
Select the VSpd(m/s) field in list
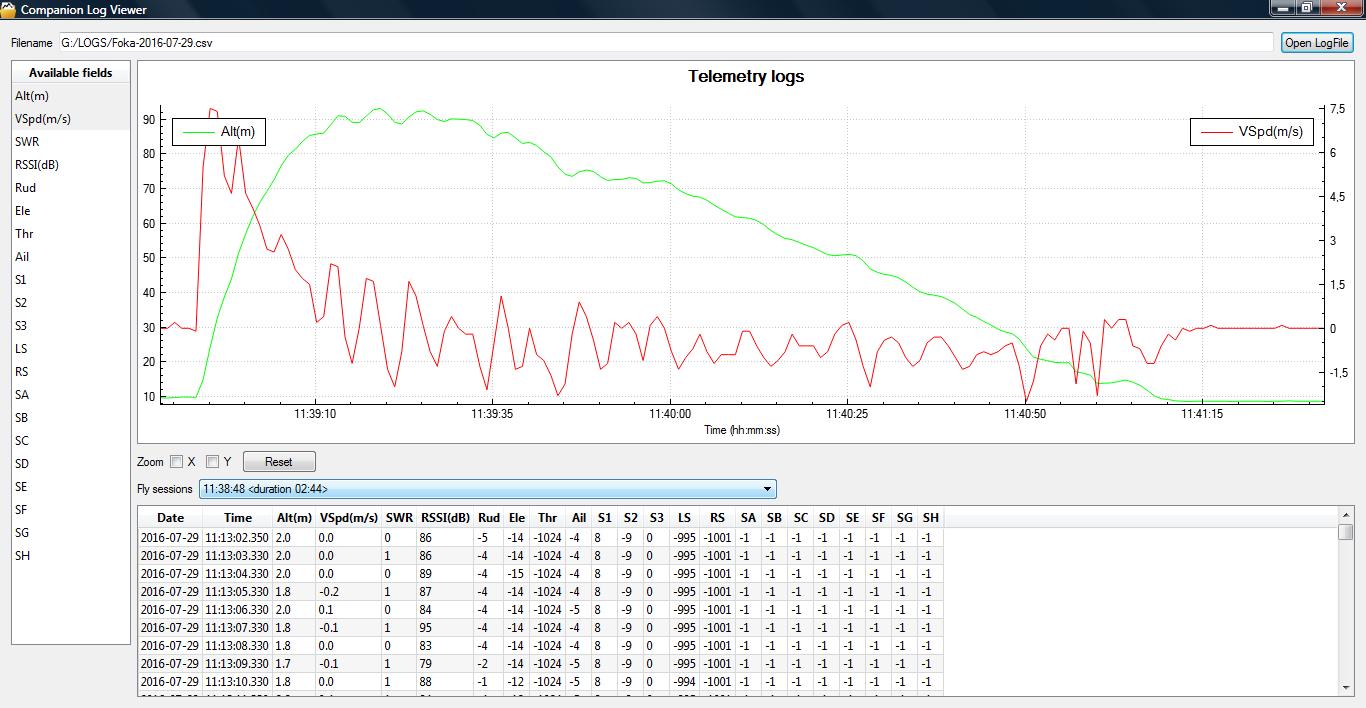tap(71, 119)
